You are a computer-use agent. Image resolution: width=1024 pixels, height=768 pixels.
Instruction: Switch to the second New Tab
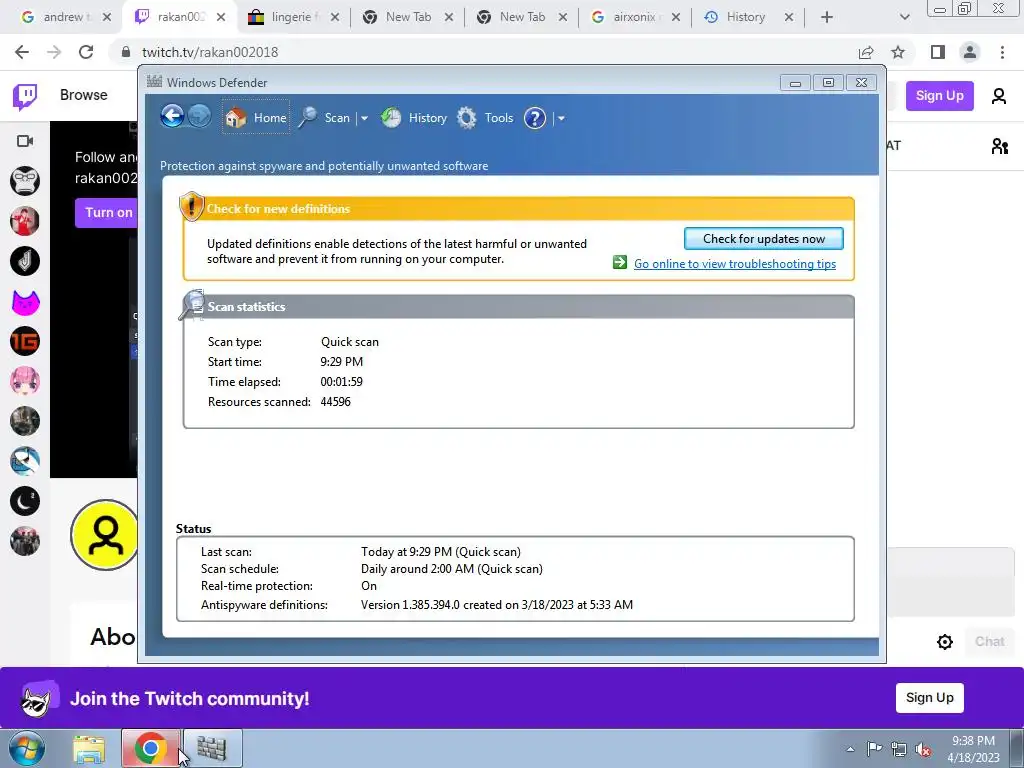coord(521,17)
